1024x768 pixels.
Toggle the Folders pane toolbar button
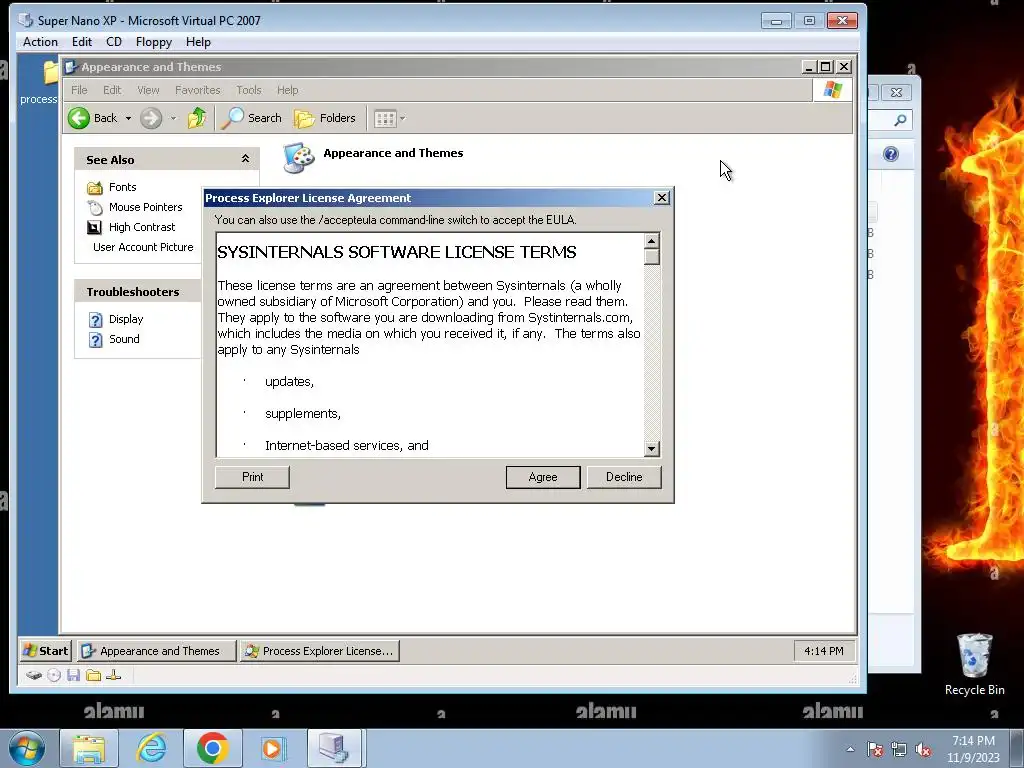point(325,118)
